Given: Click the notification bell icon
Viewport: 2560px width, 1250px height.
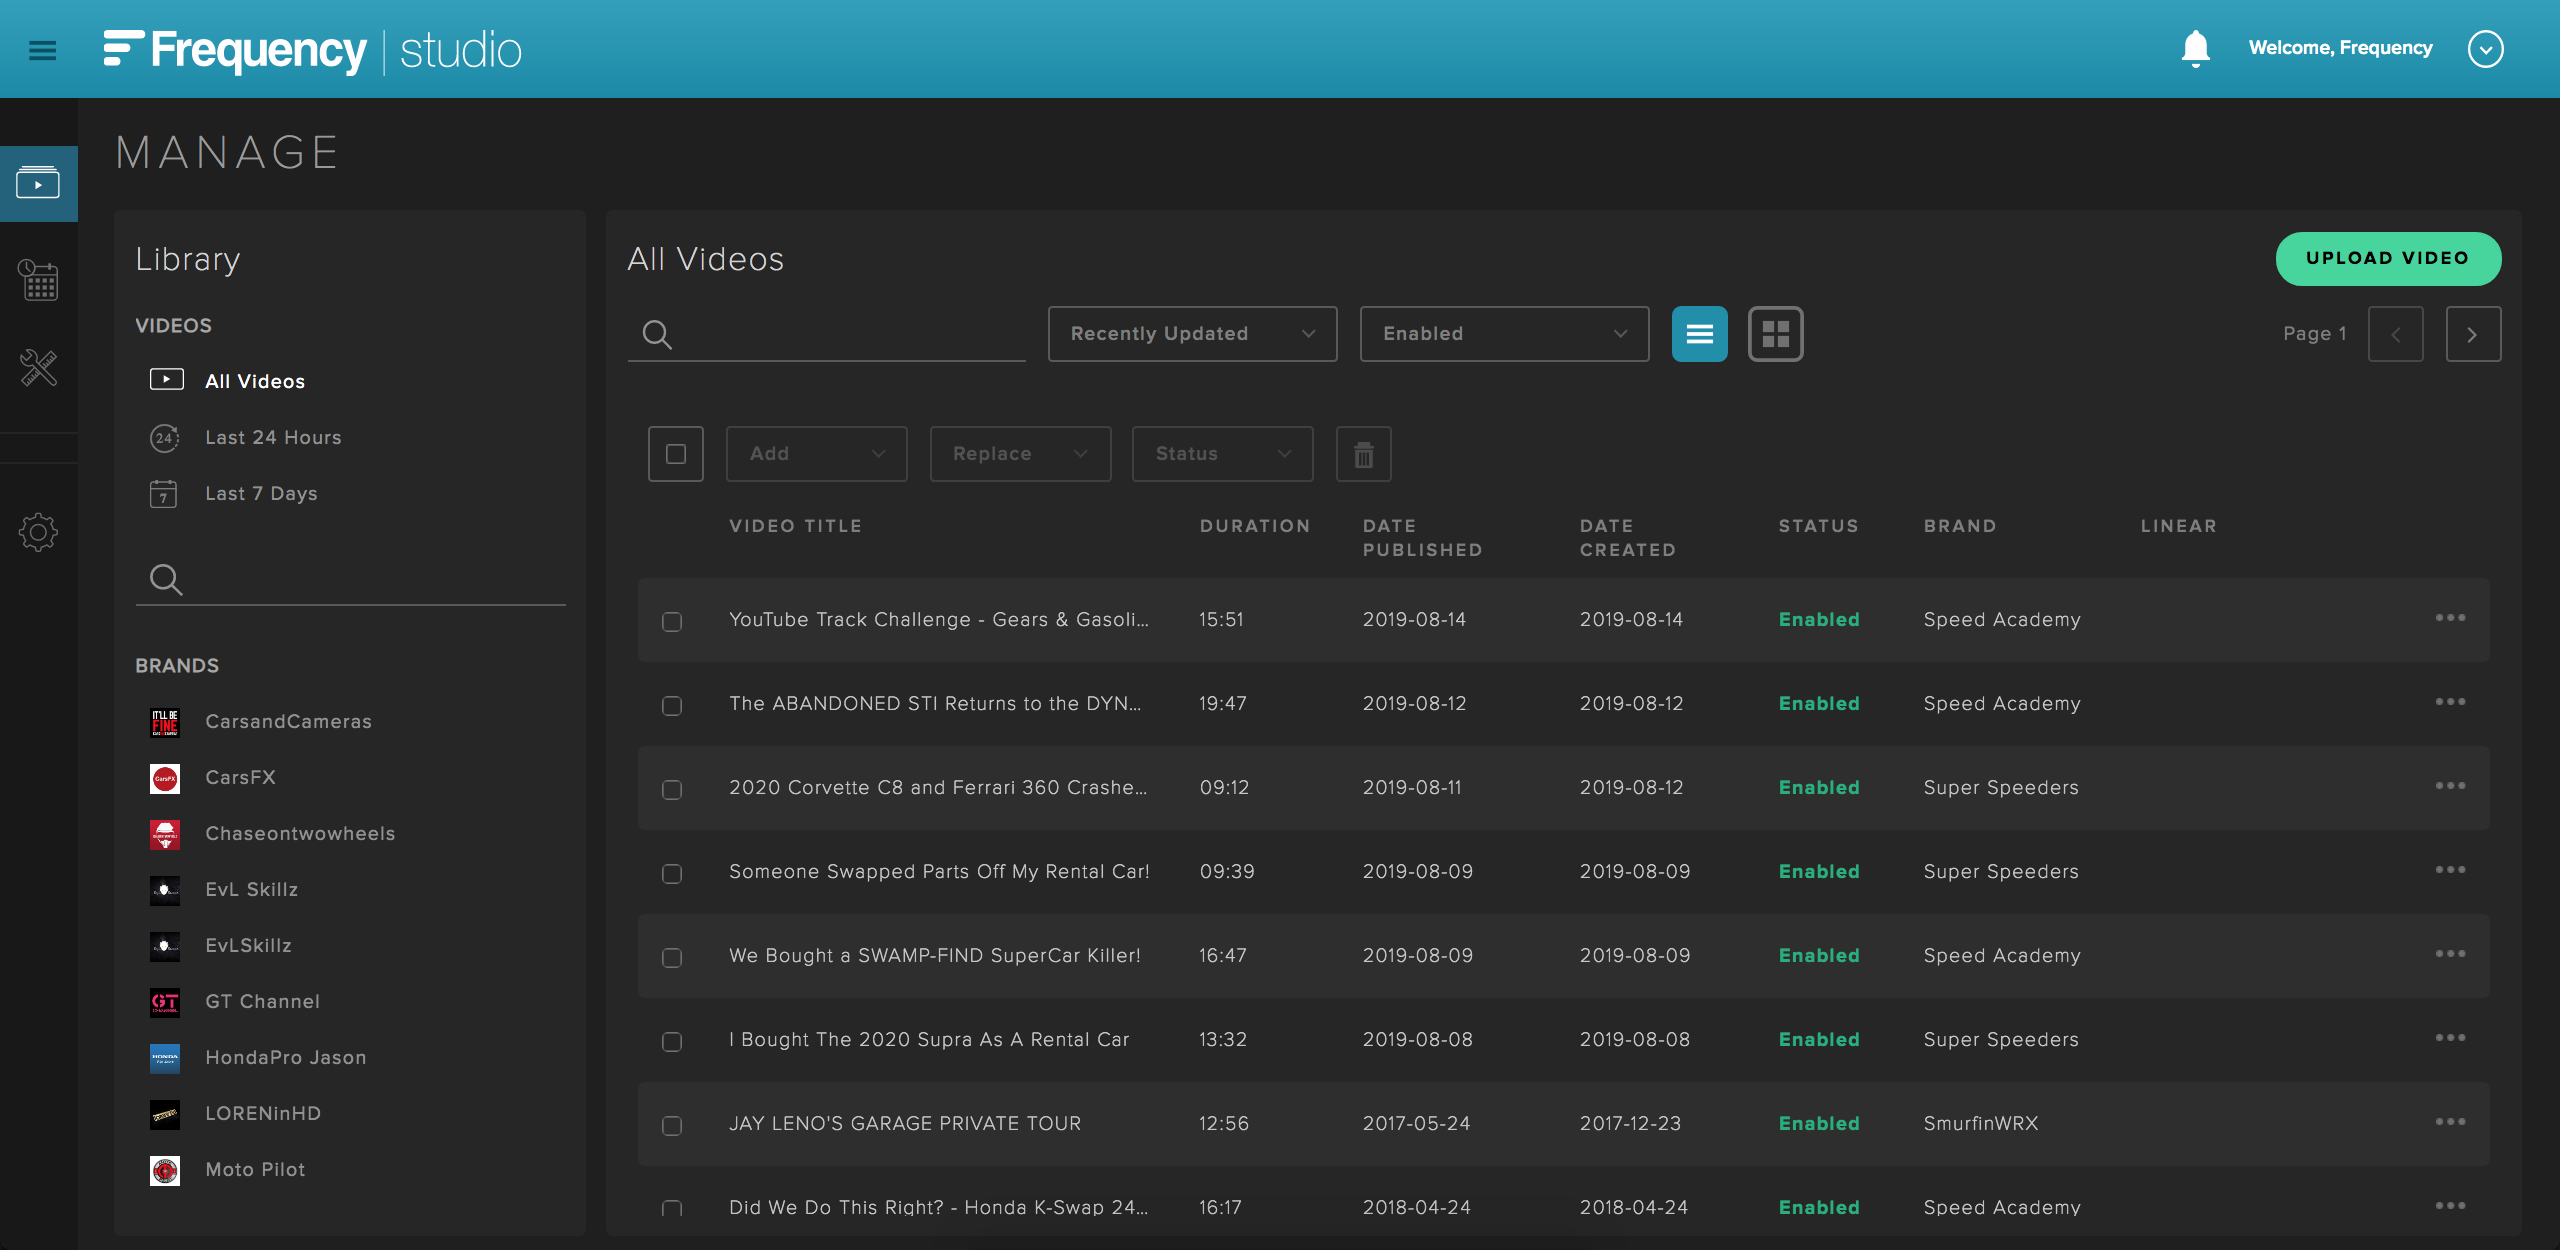Looking at the screenshot, I should point(2195,48).
